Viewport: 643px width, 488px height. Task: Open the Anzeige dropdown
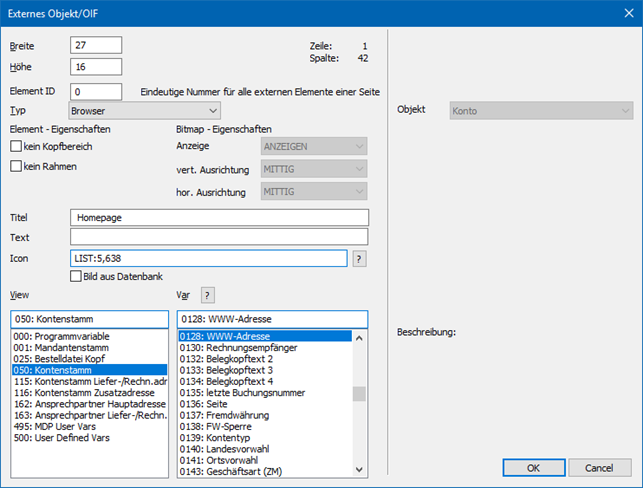coord(313,147)
